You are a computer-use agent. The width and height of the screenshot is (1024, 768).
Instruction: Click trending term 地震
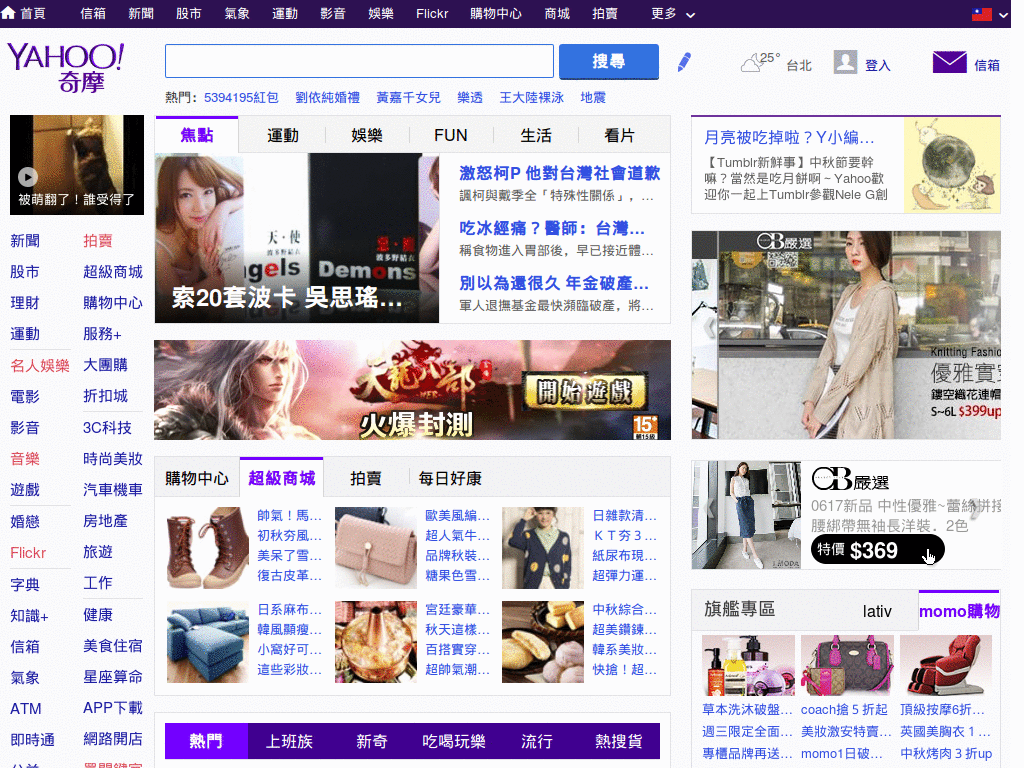(593, 97)
